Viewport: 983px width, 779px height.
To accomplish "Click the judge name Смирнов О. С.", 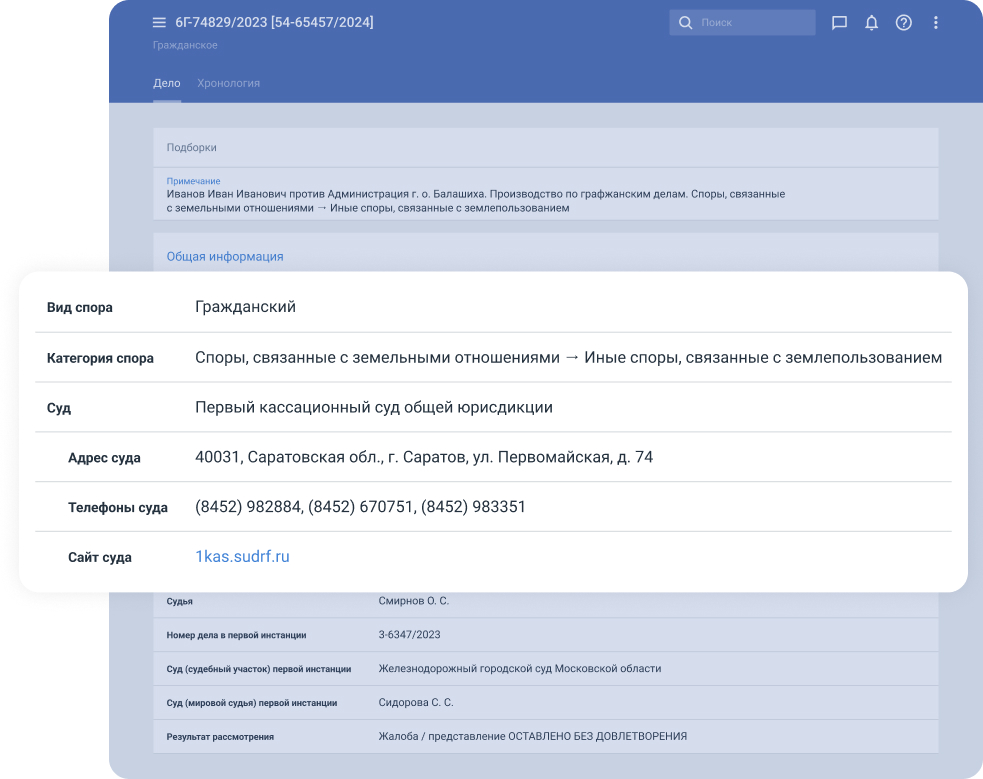I will click(x=414, y=602).
